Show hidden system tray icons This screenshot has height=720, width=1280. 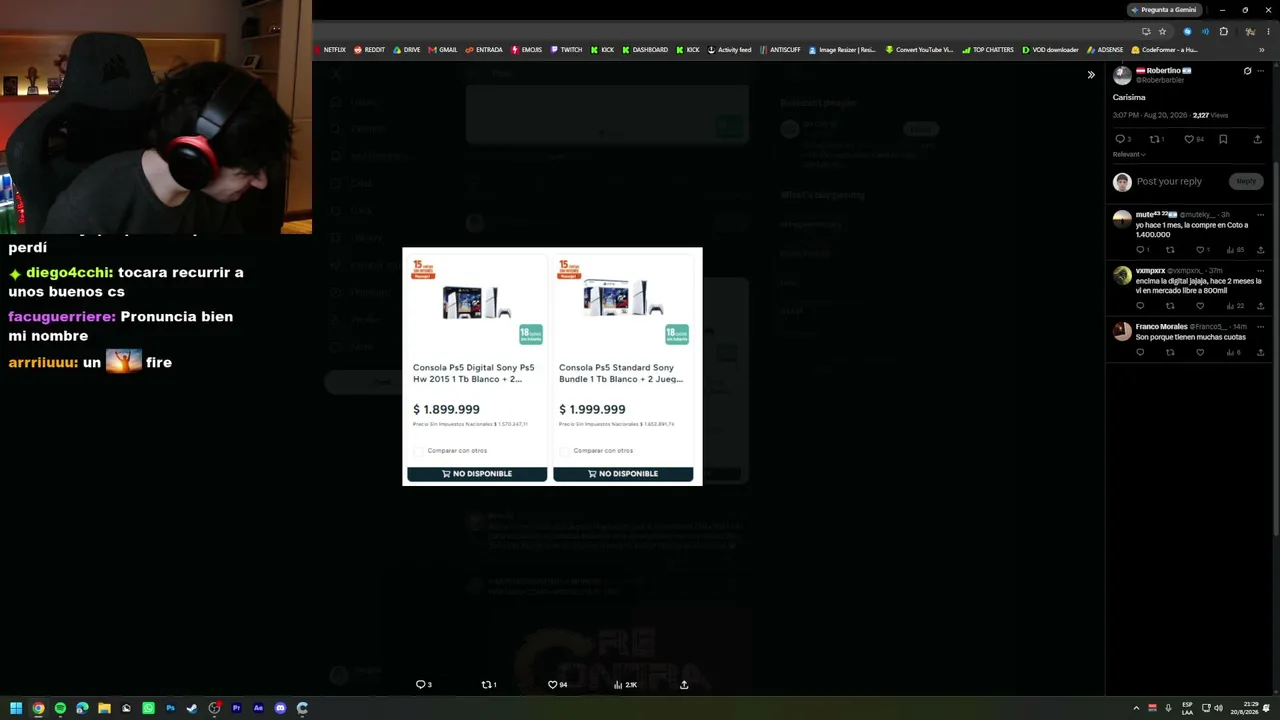point(1136,708)
